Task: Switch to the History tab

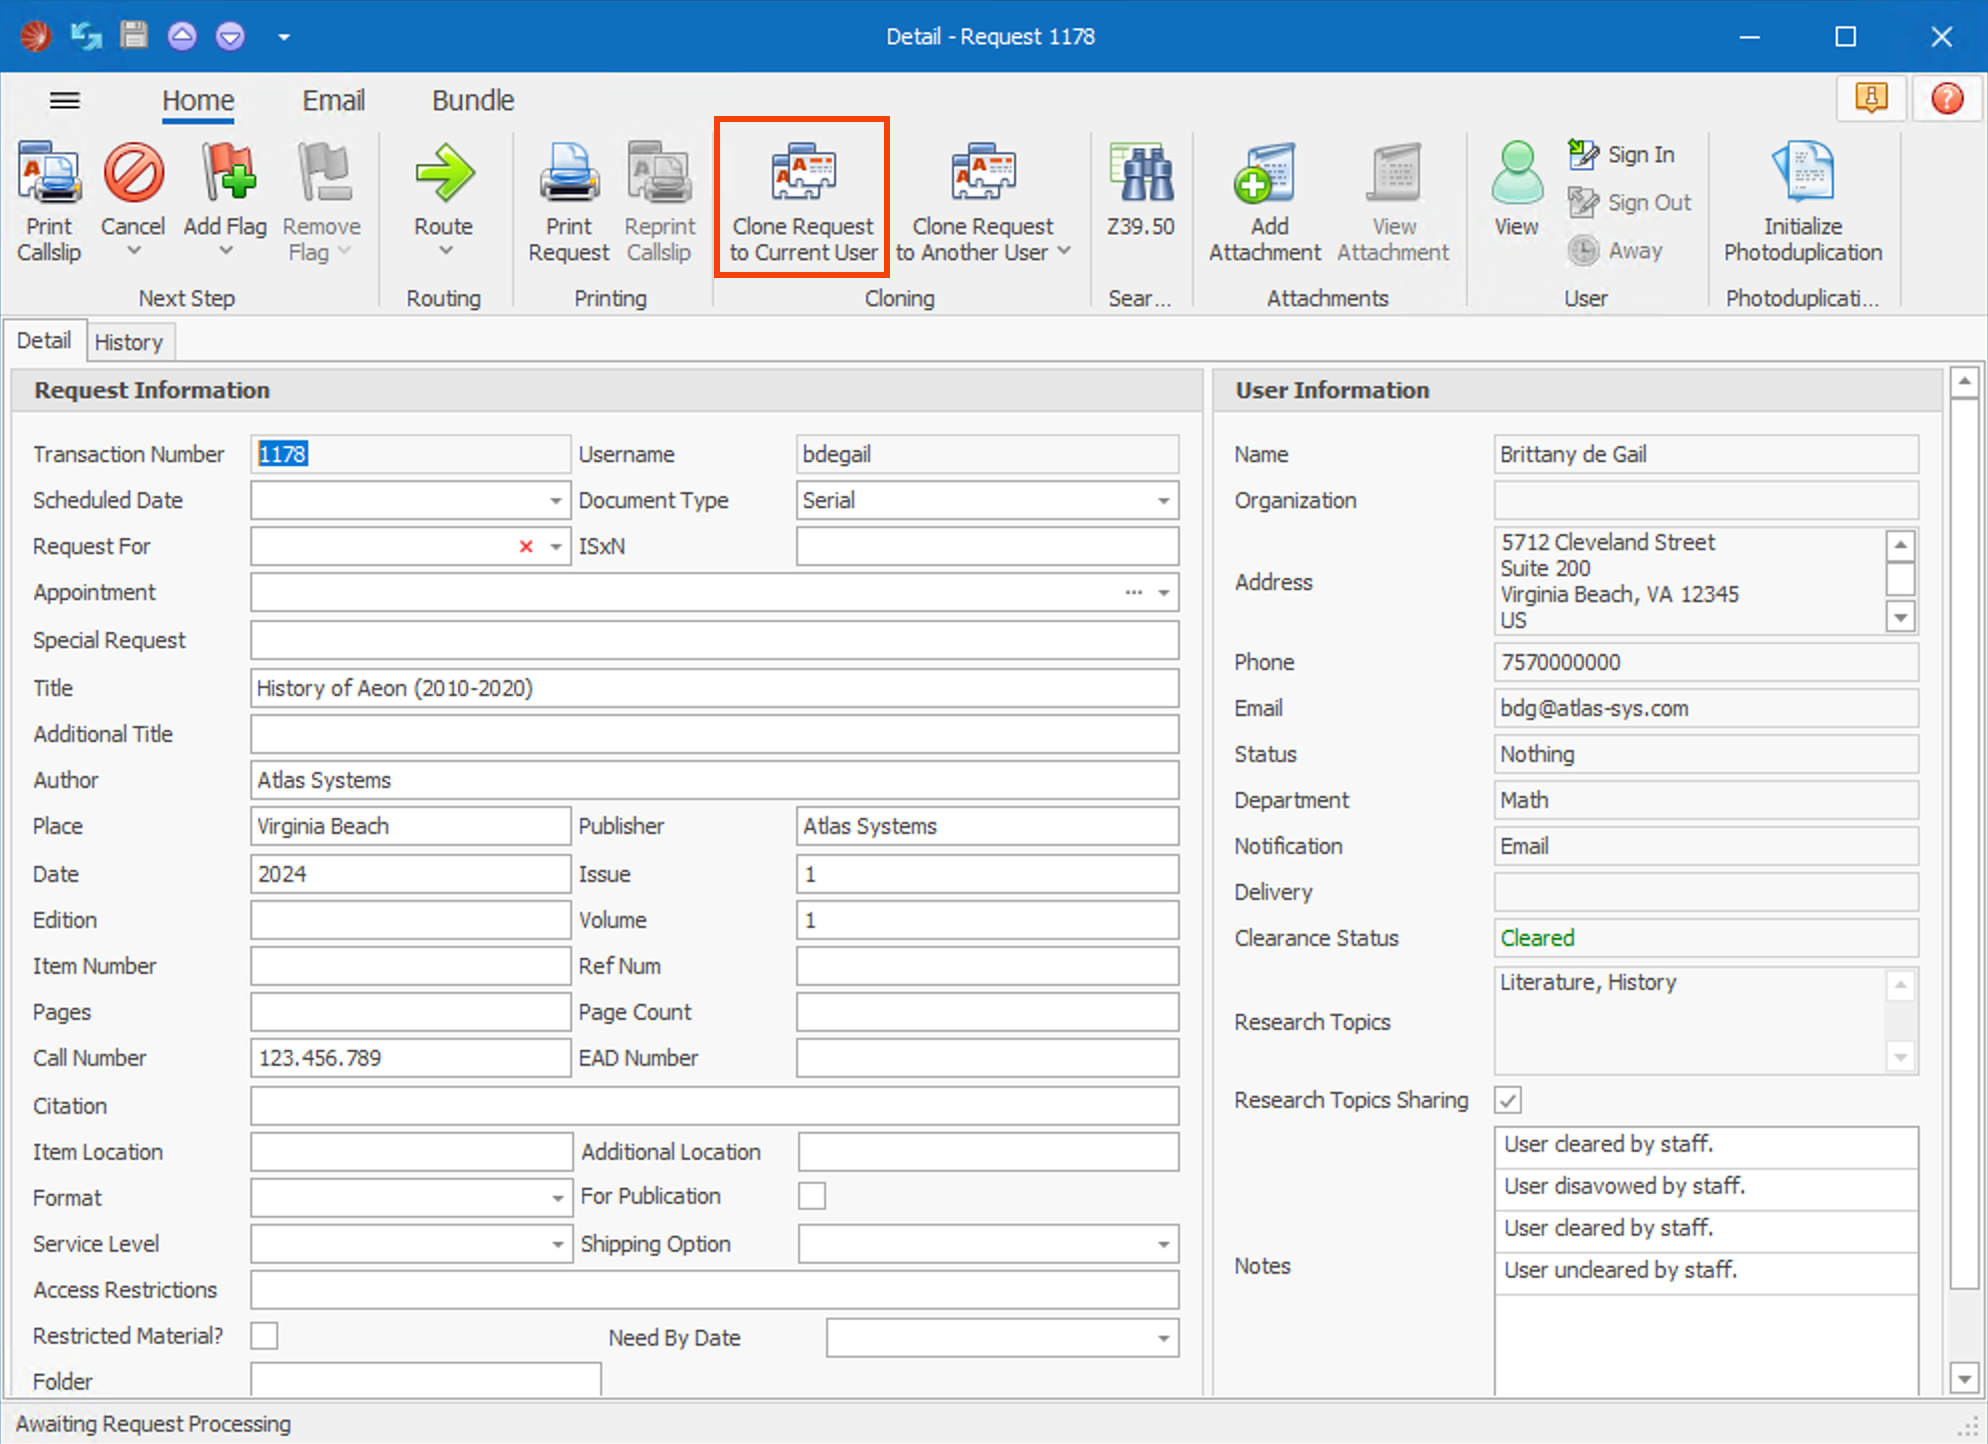Action: [x=128, y=342]
